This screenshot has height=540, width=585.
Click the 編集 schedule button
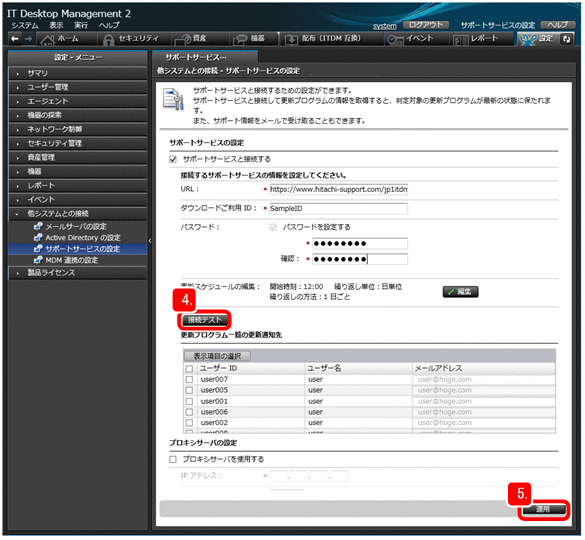[x=460, y=292]
